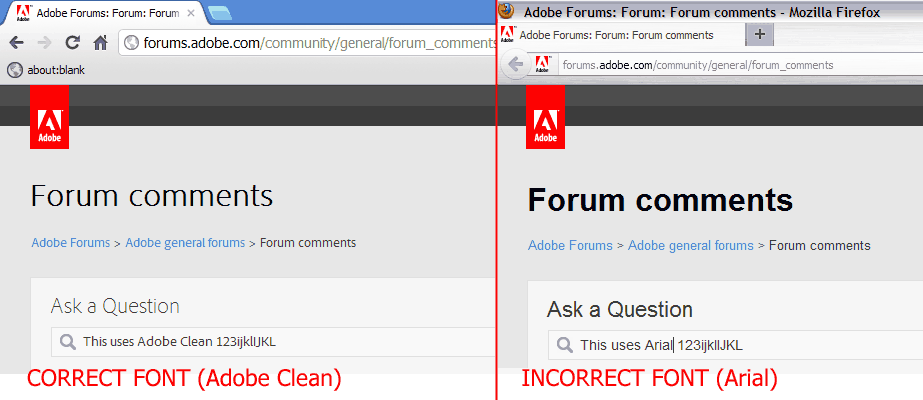Click the search magnifier icon in Firefox page
Viewport: 923px width, 400px height.
point(565,345)
